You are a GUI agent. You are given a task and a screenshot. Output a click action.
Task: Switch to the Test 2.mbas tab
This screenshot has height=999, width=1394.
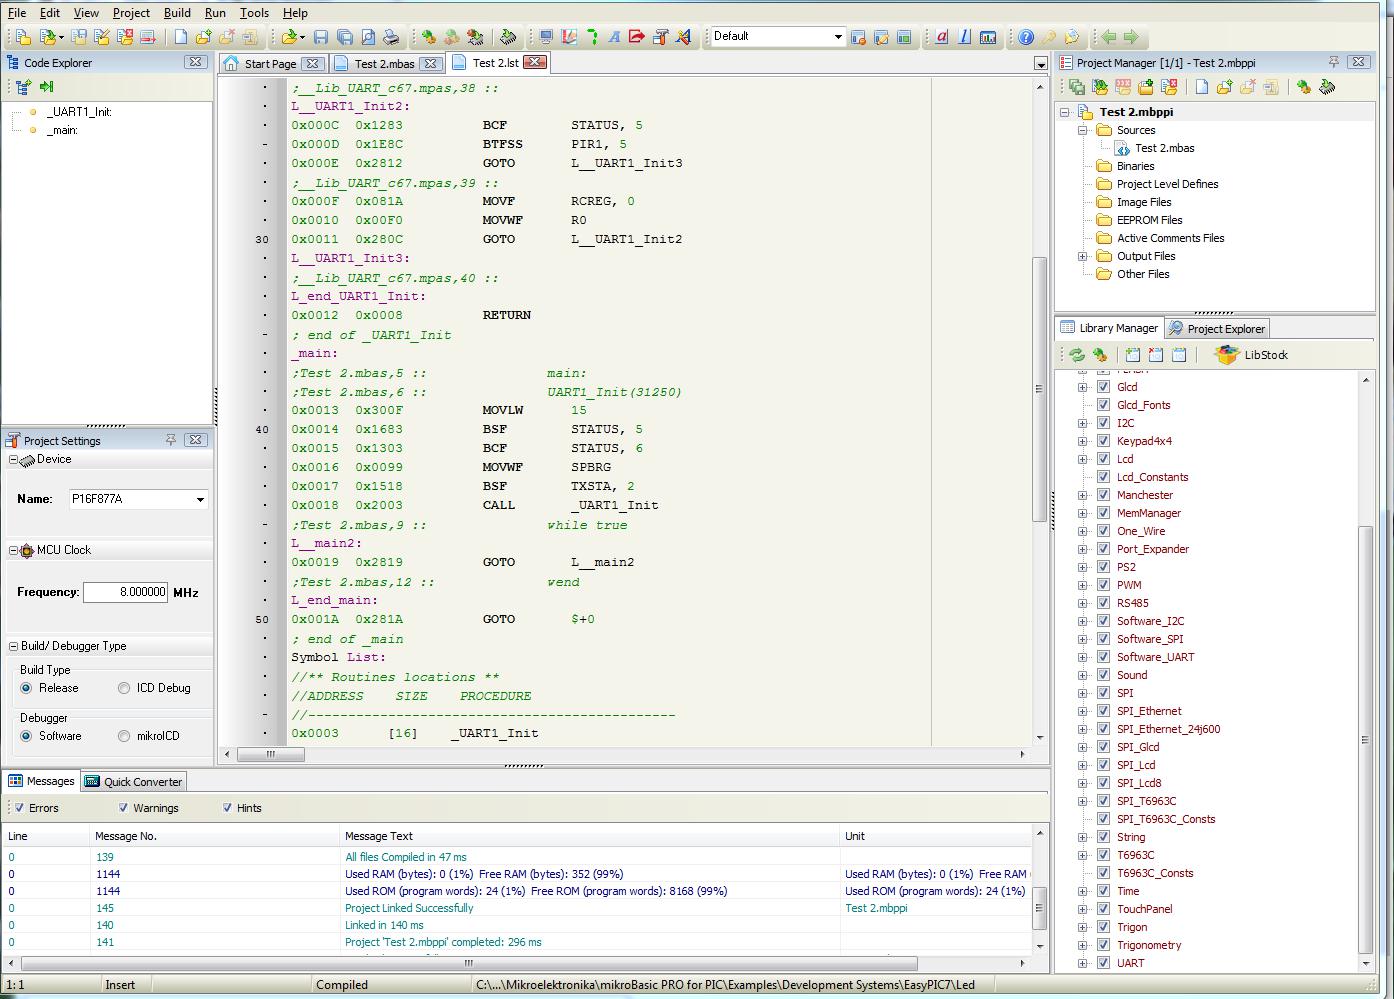384,63
